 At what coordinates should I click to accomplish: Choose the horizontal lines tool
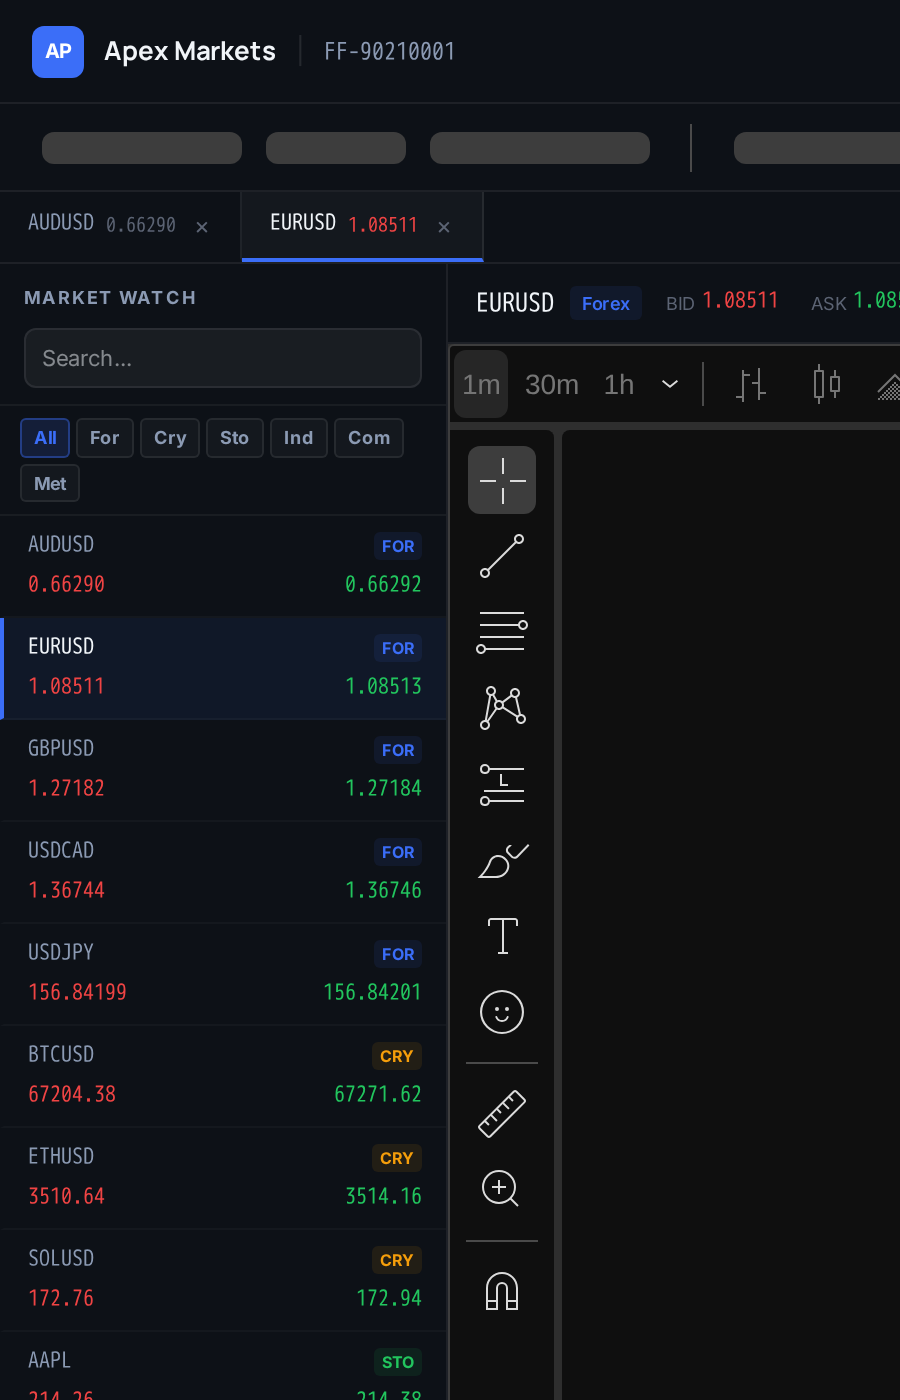[x=502, y=632]
